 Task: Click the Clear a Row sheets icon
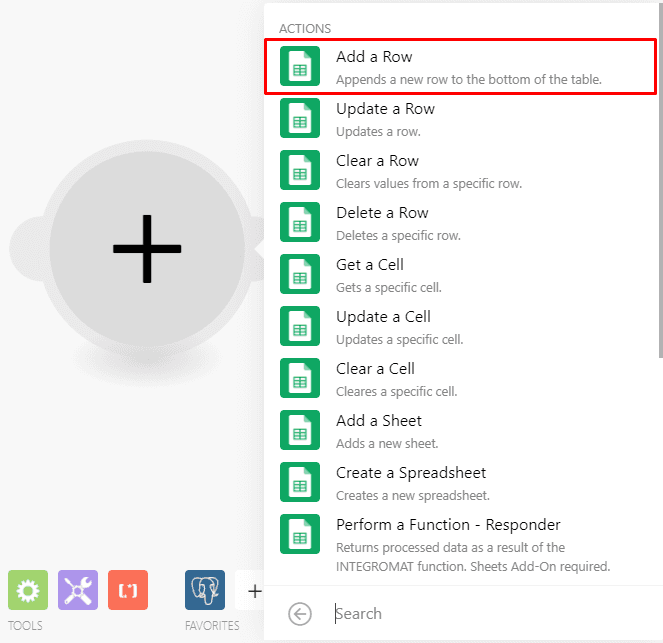tap(300, 171)
